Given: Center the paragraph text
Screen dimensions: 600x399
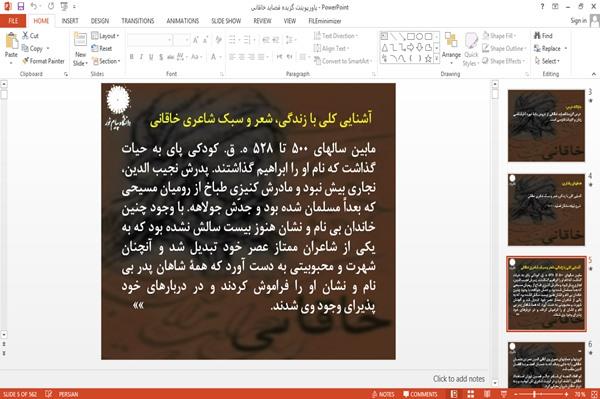Looking at the screenshot, I should [241, 57].
